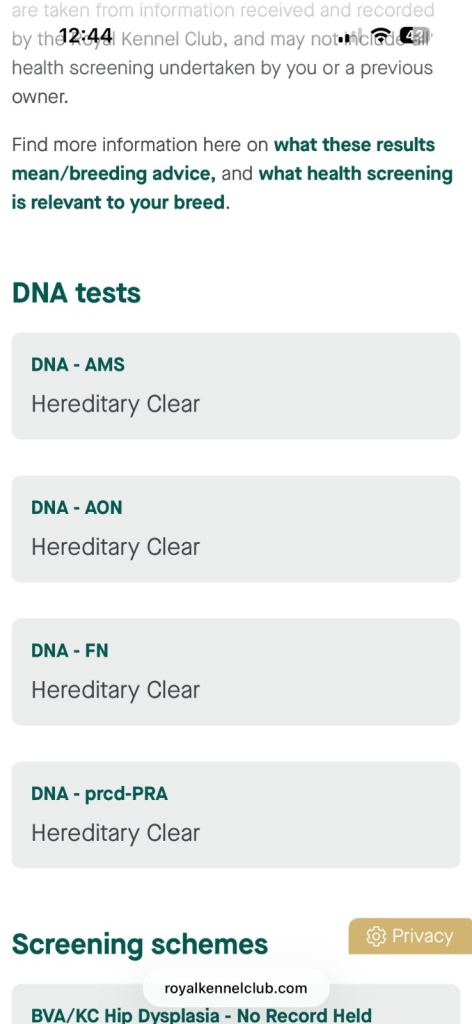Tap the BVA/KC Hip Dysplasia record card
This screenshot has height=1024, width=472.
click(236, 1004)
